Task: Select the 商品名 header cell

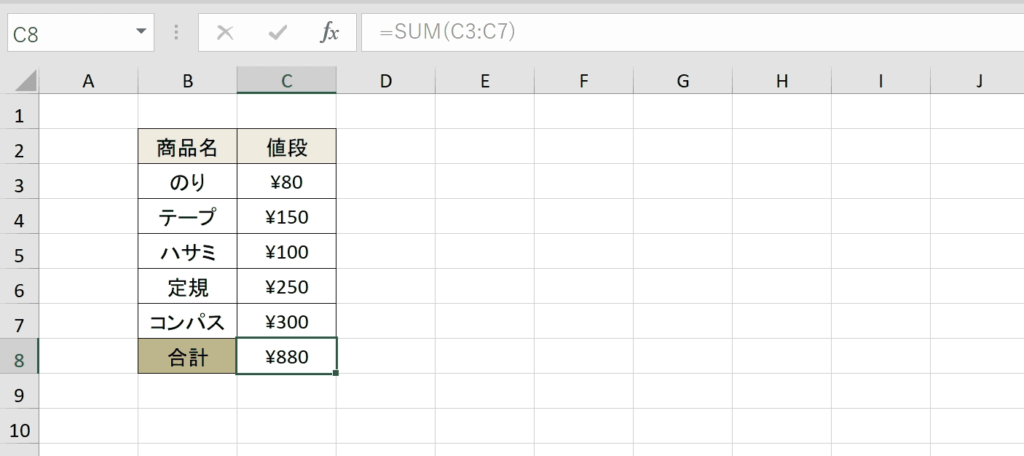Action: pos(187,146)
